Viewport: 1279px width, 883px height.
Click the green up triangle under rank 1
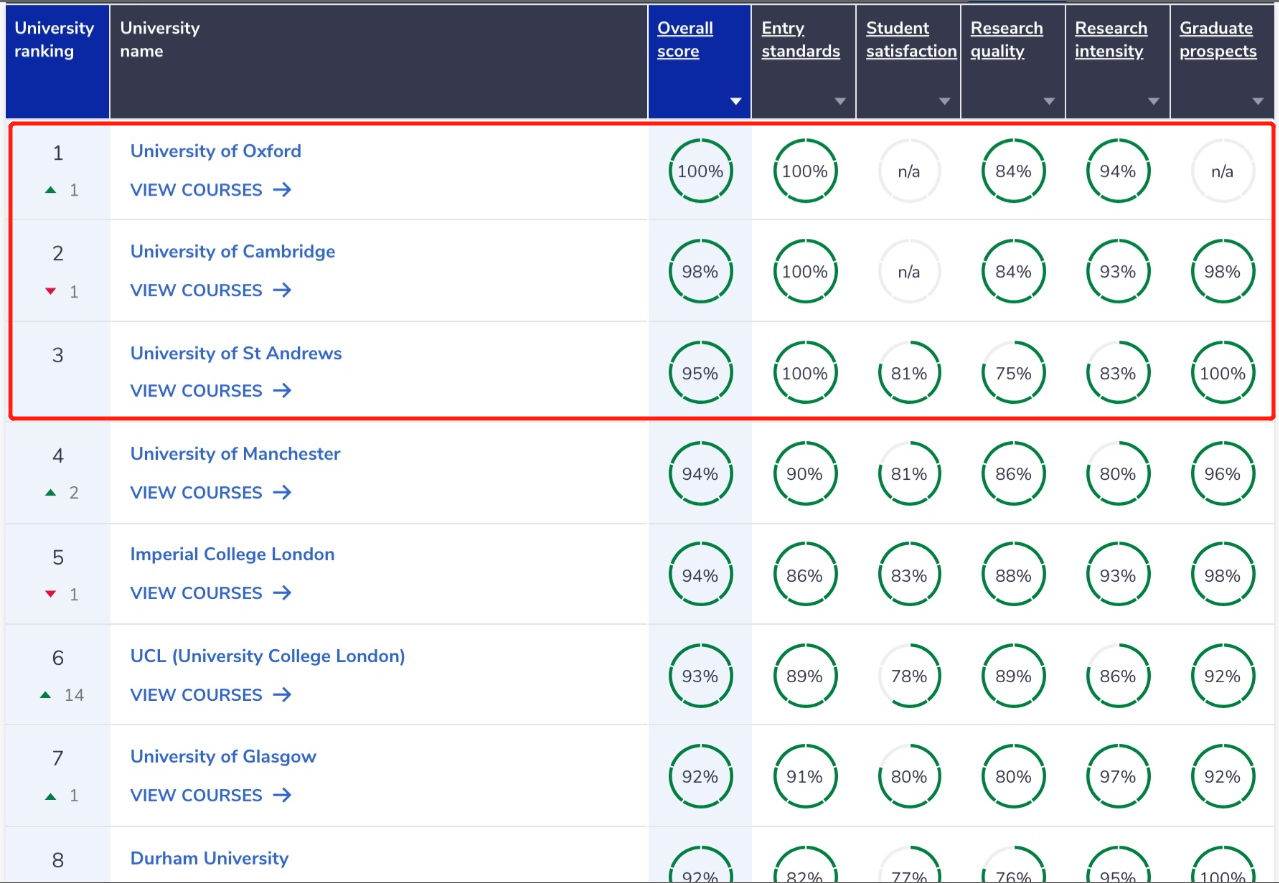50,190
